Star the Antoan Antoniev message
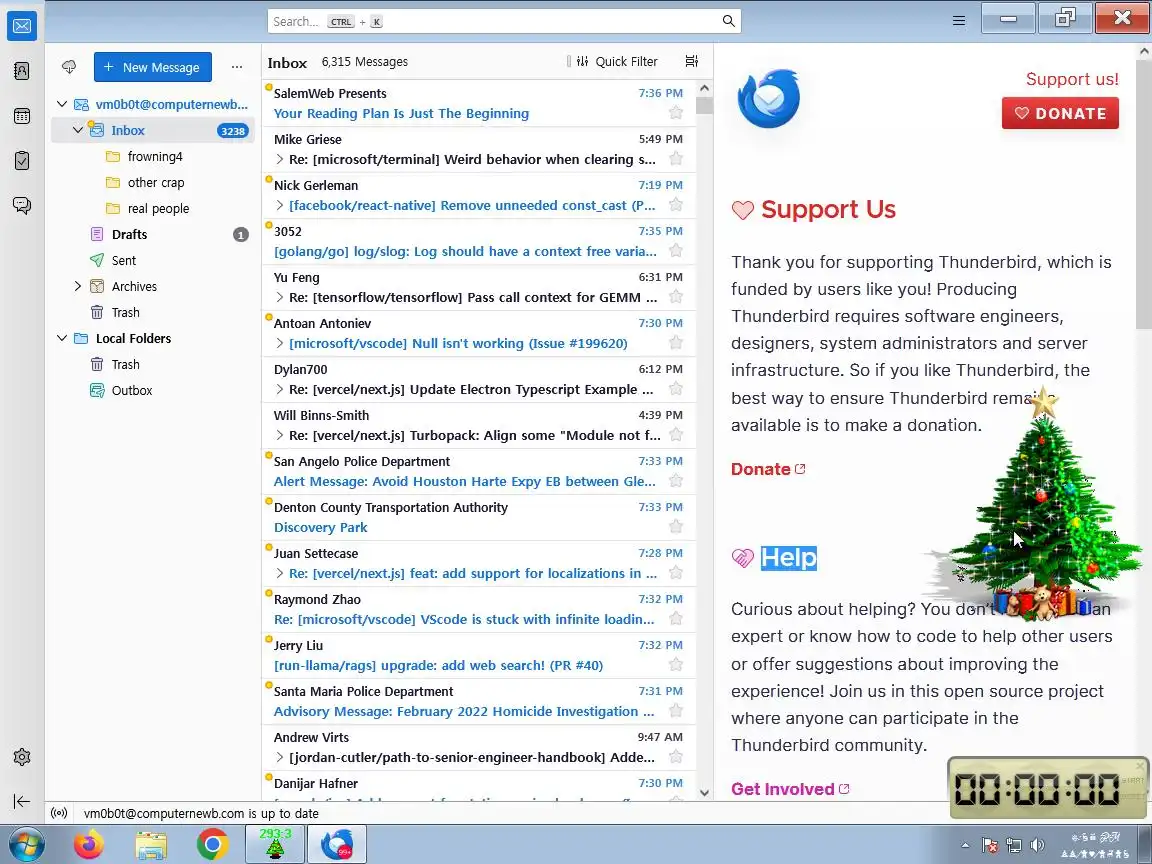The height and width of the screenshot is (864, 1152). [x=676, y=342]
